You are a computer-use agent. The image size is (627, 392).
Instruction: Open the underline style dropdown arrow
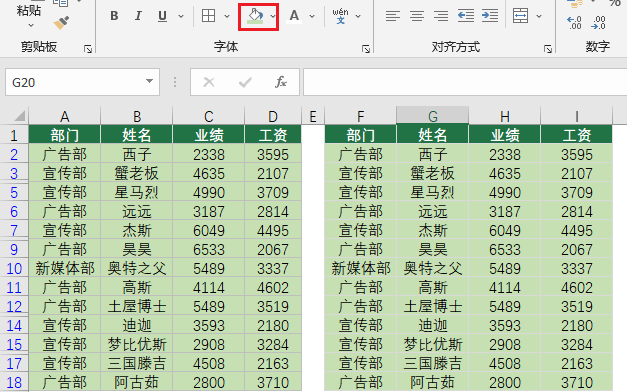[181, 16]
